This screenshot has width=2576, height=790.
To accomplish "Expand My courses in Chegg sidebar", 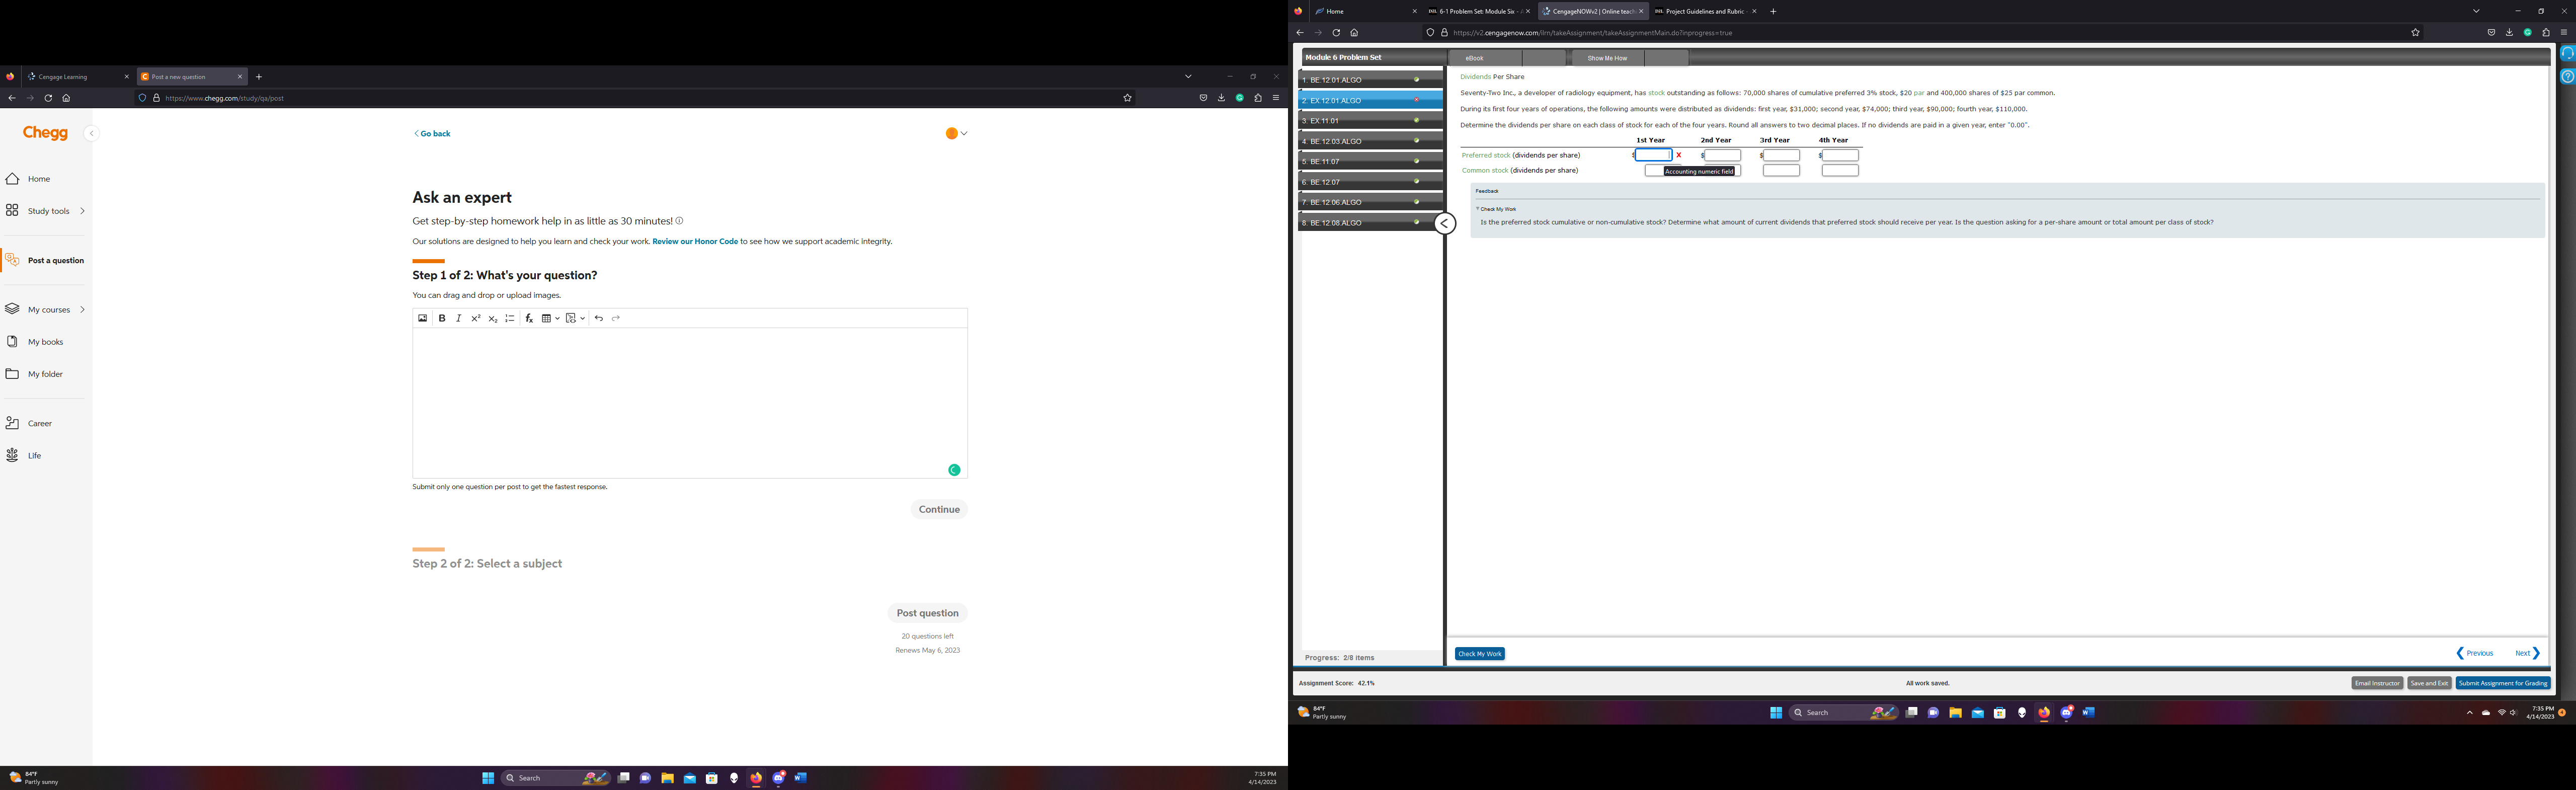I will [82, 310].
